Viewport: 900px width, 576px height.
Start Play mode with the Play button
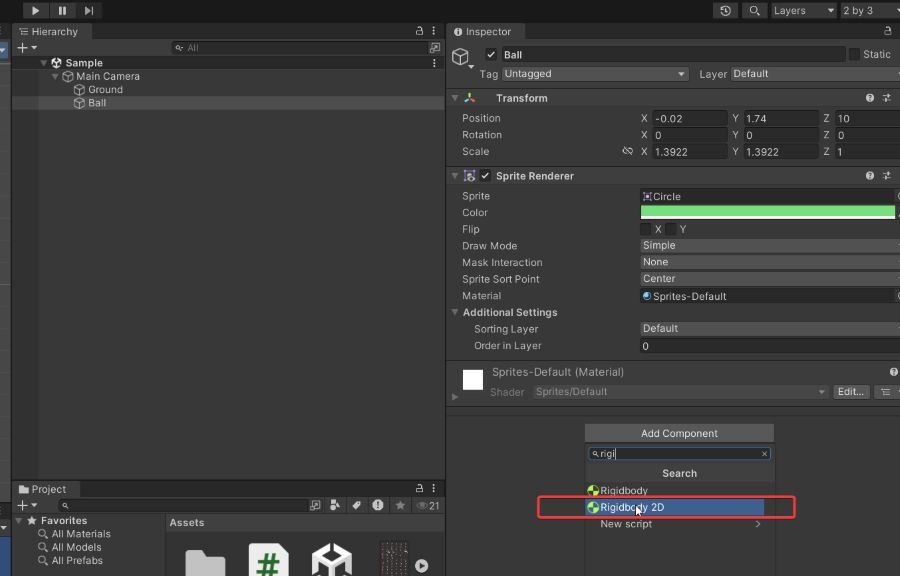35,10
